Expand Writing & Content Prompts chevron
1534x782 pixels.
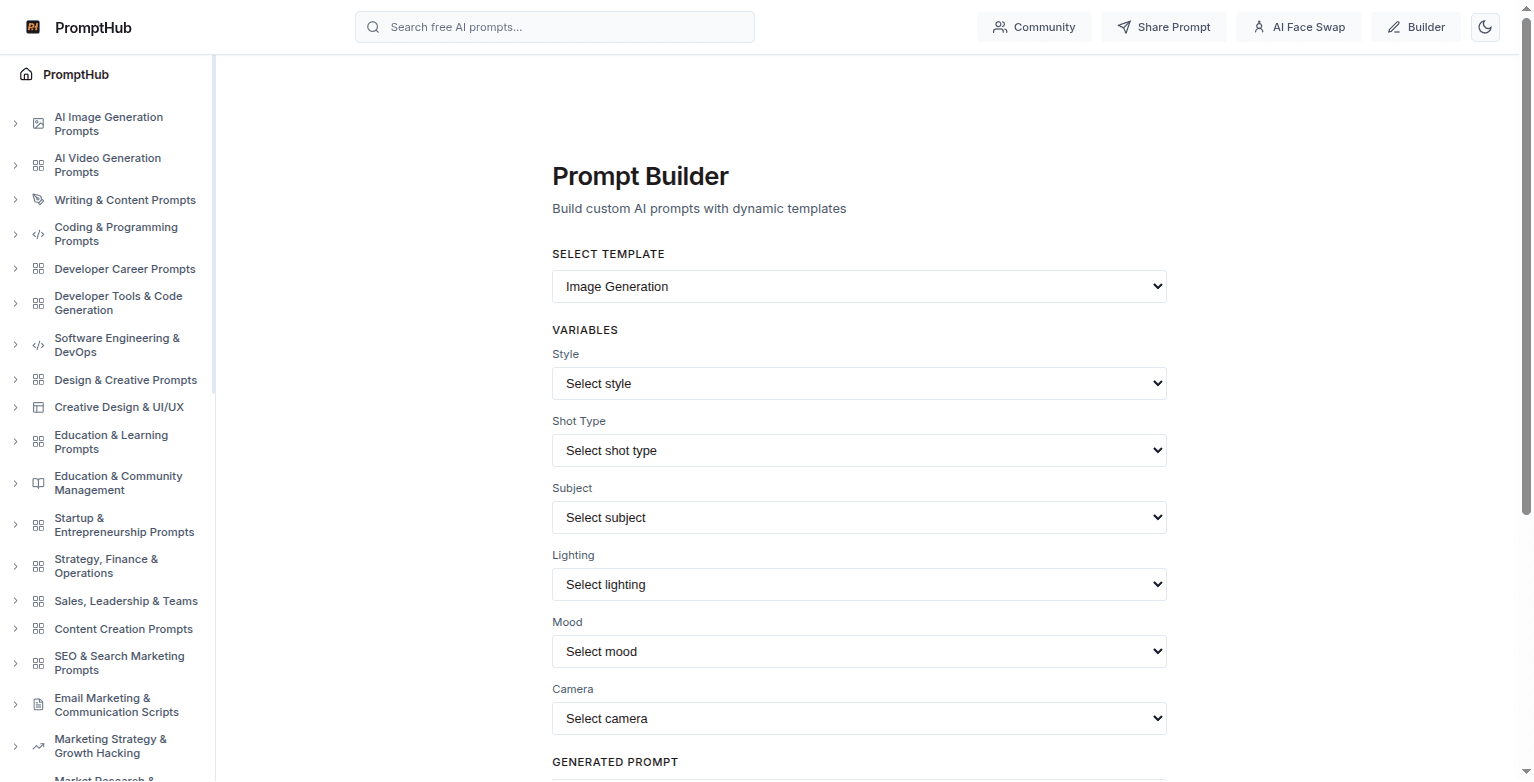(15, 200)
